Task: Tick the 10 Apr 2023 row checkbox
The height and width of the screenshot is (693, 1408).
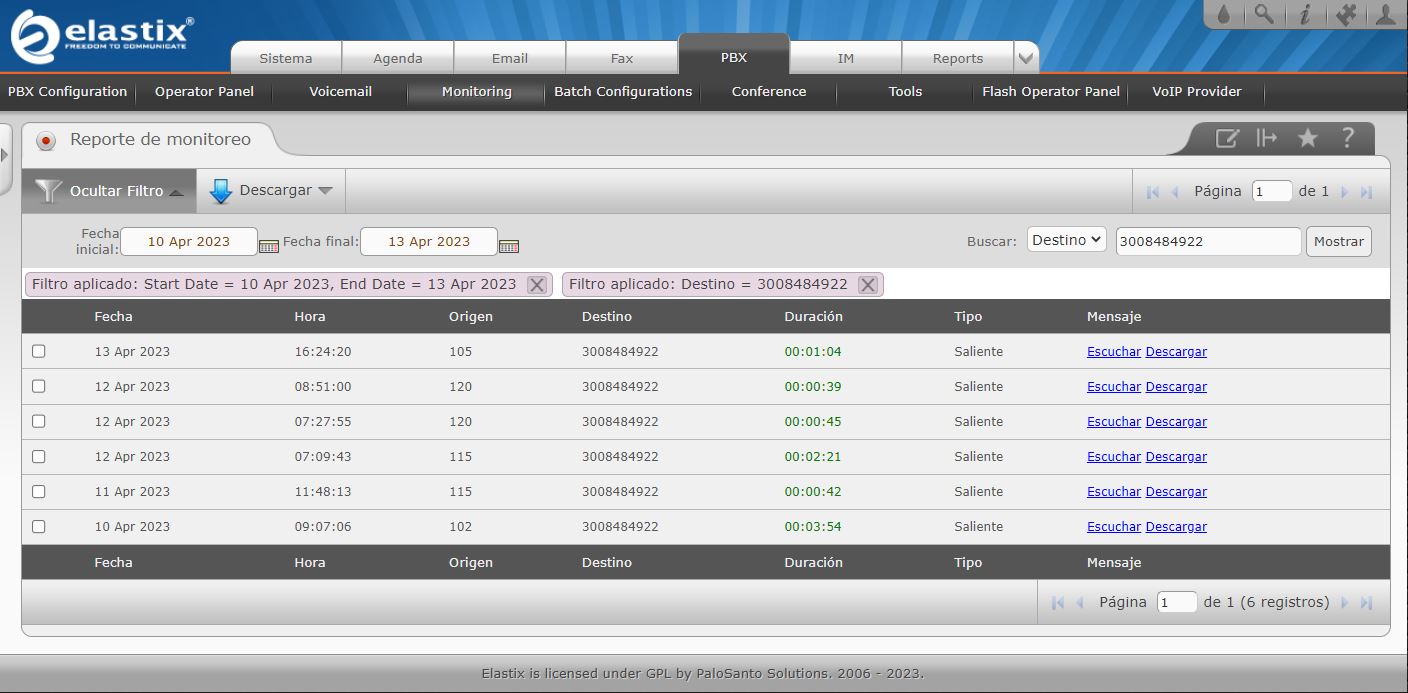Action: click(39, 526)
